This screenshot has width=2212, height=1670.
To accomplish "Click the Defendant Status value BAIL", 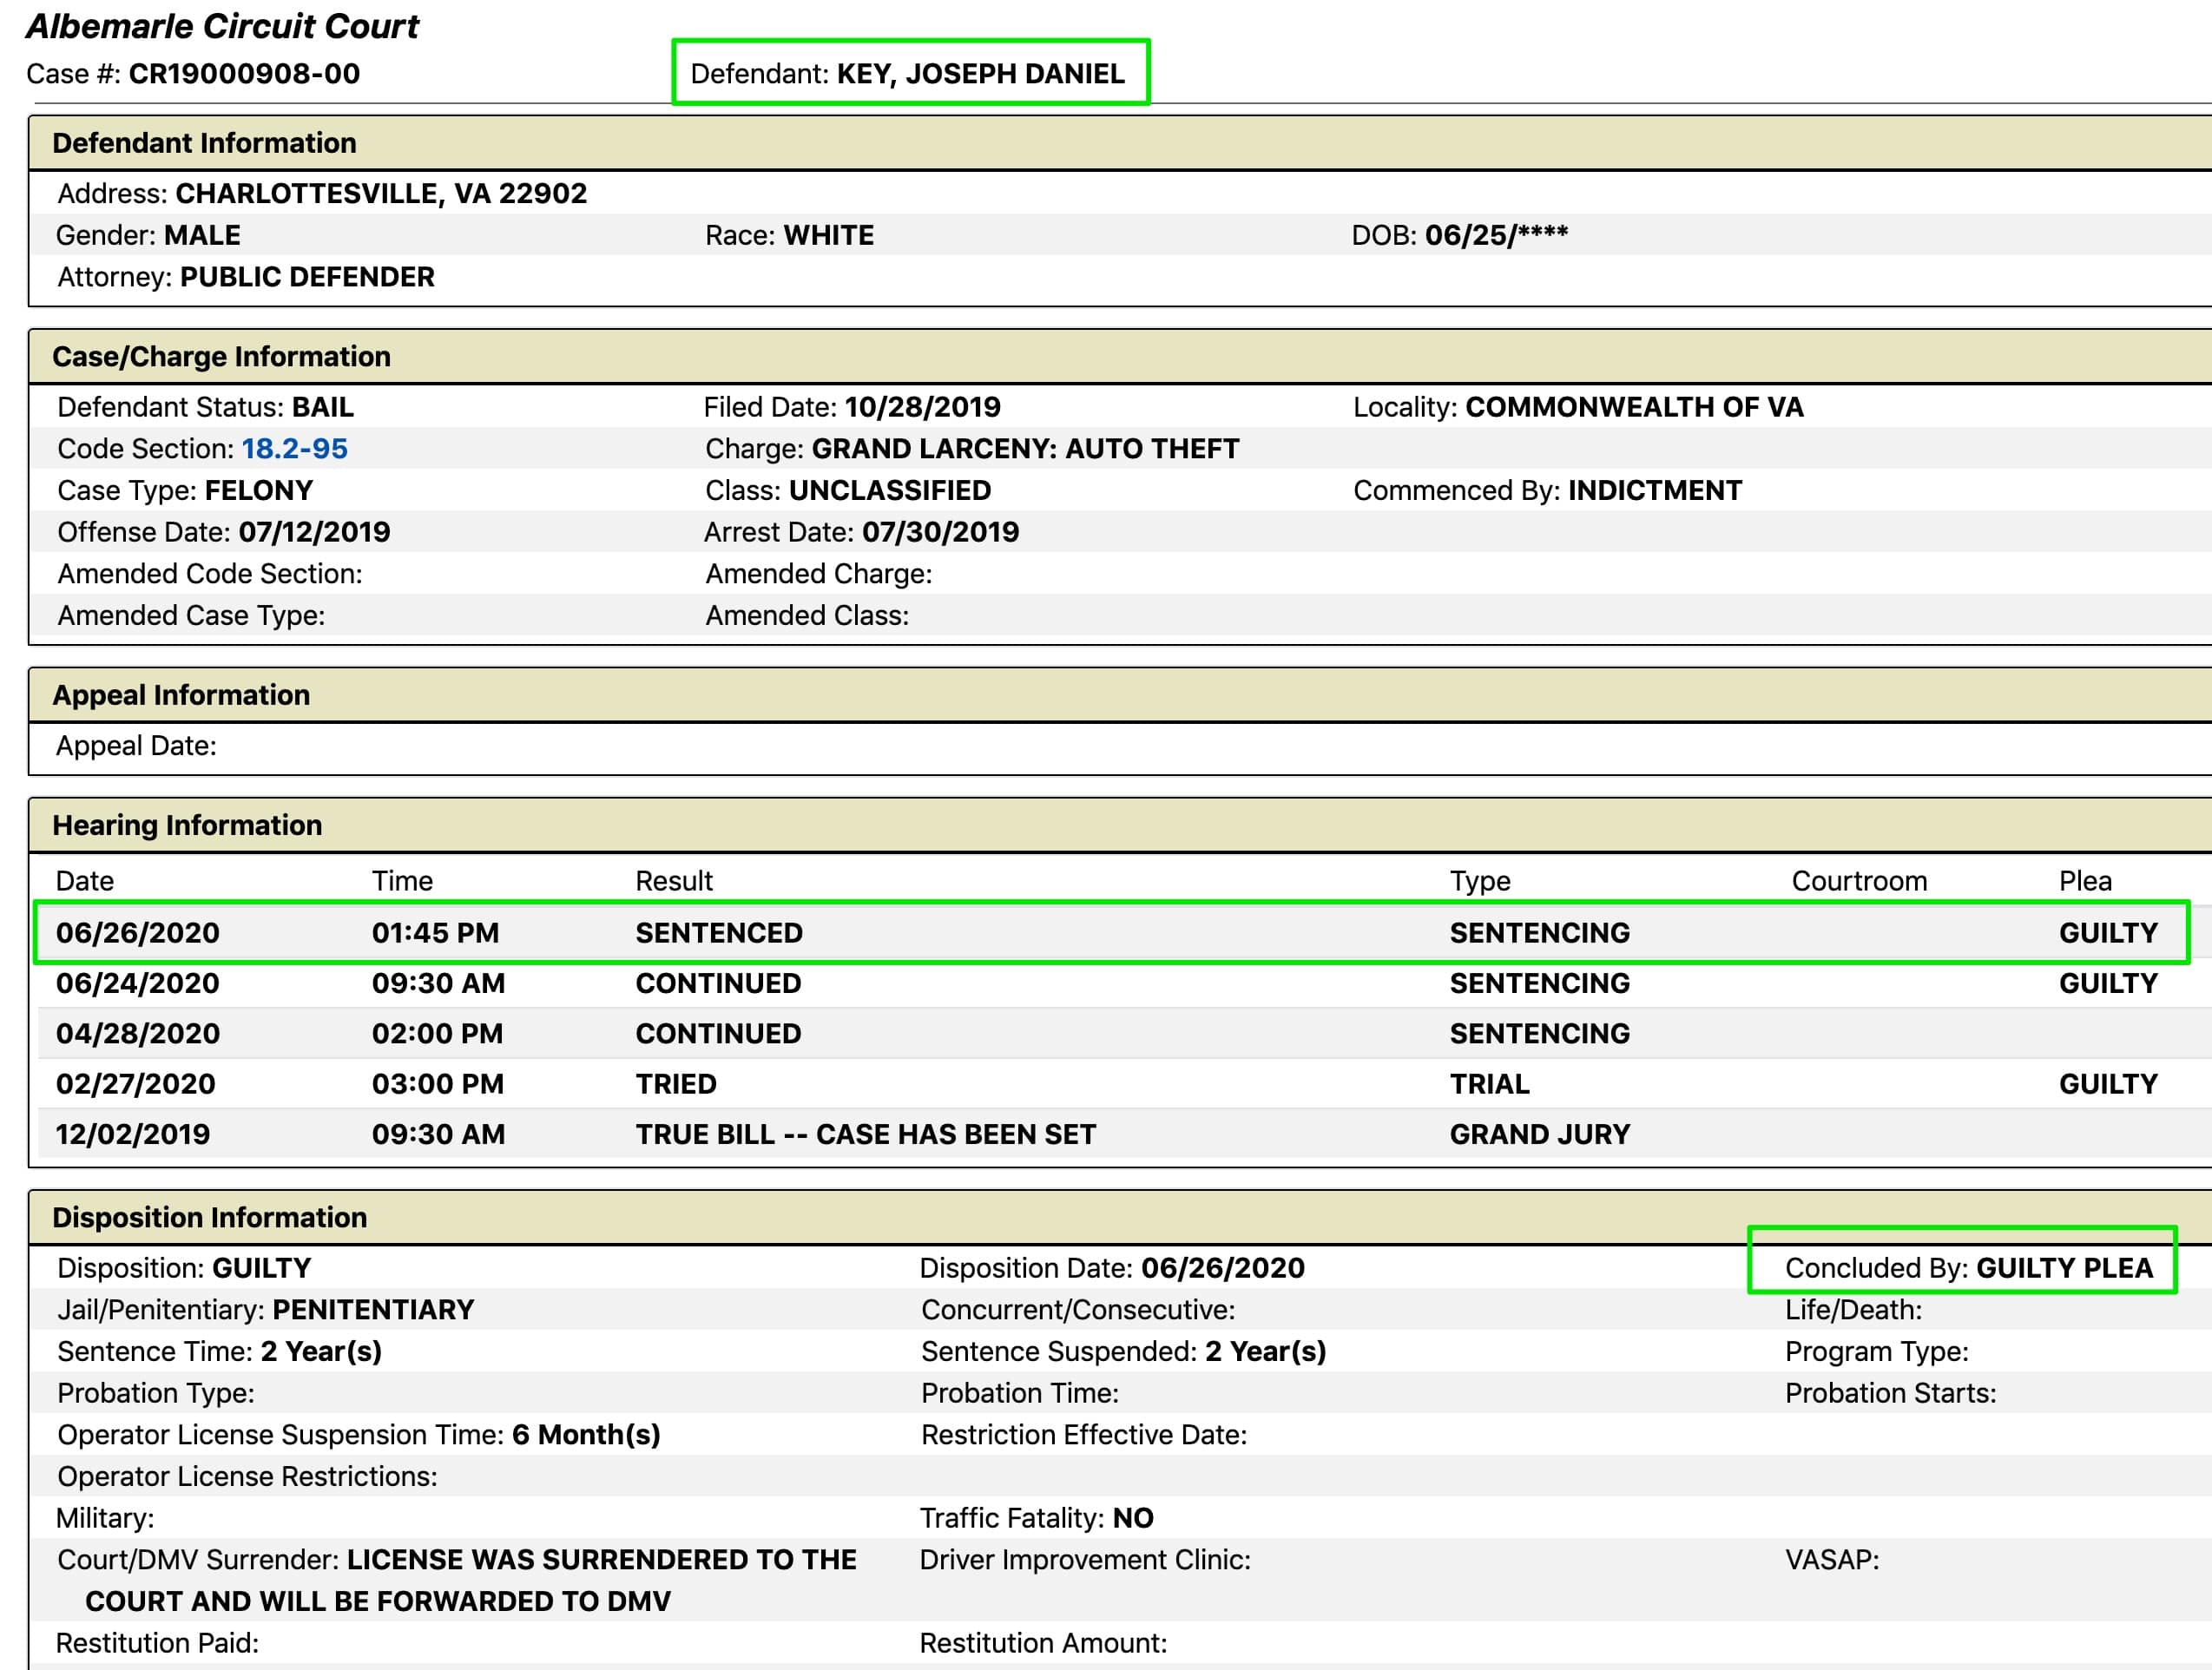I will (x=322, y=407).
